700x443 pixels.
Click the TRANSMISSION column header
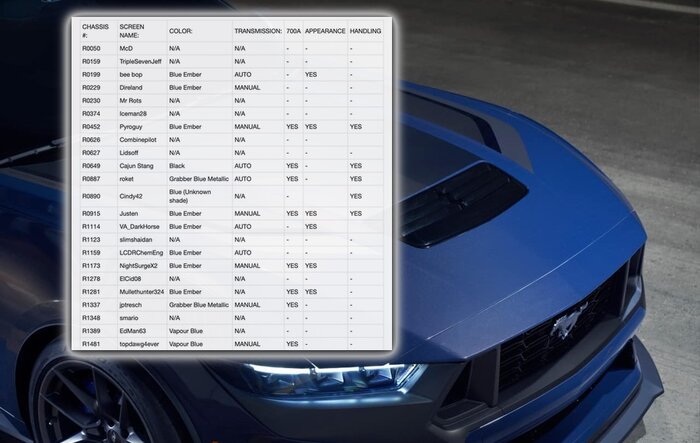257,30
